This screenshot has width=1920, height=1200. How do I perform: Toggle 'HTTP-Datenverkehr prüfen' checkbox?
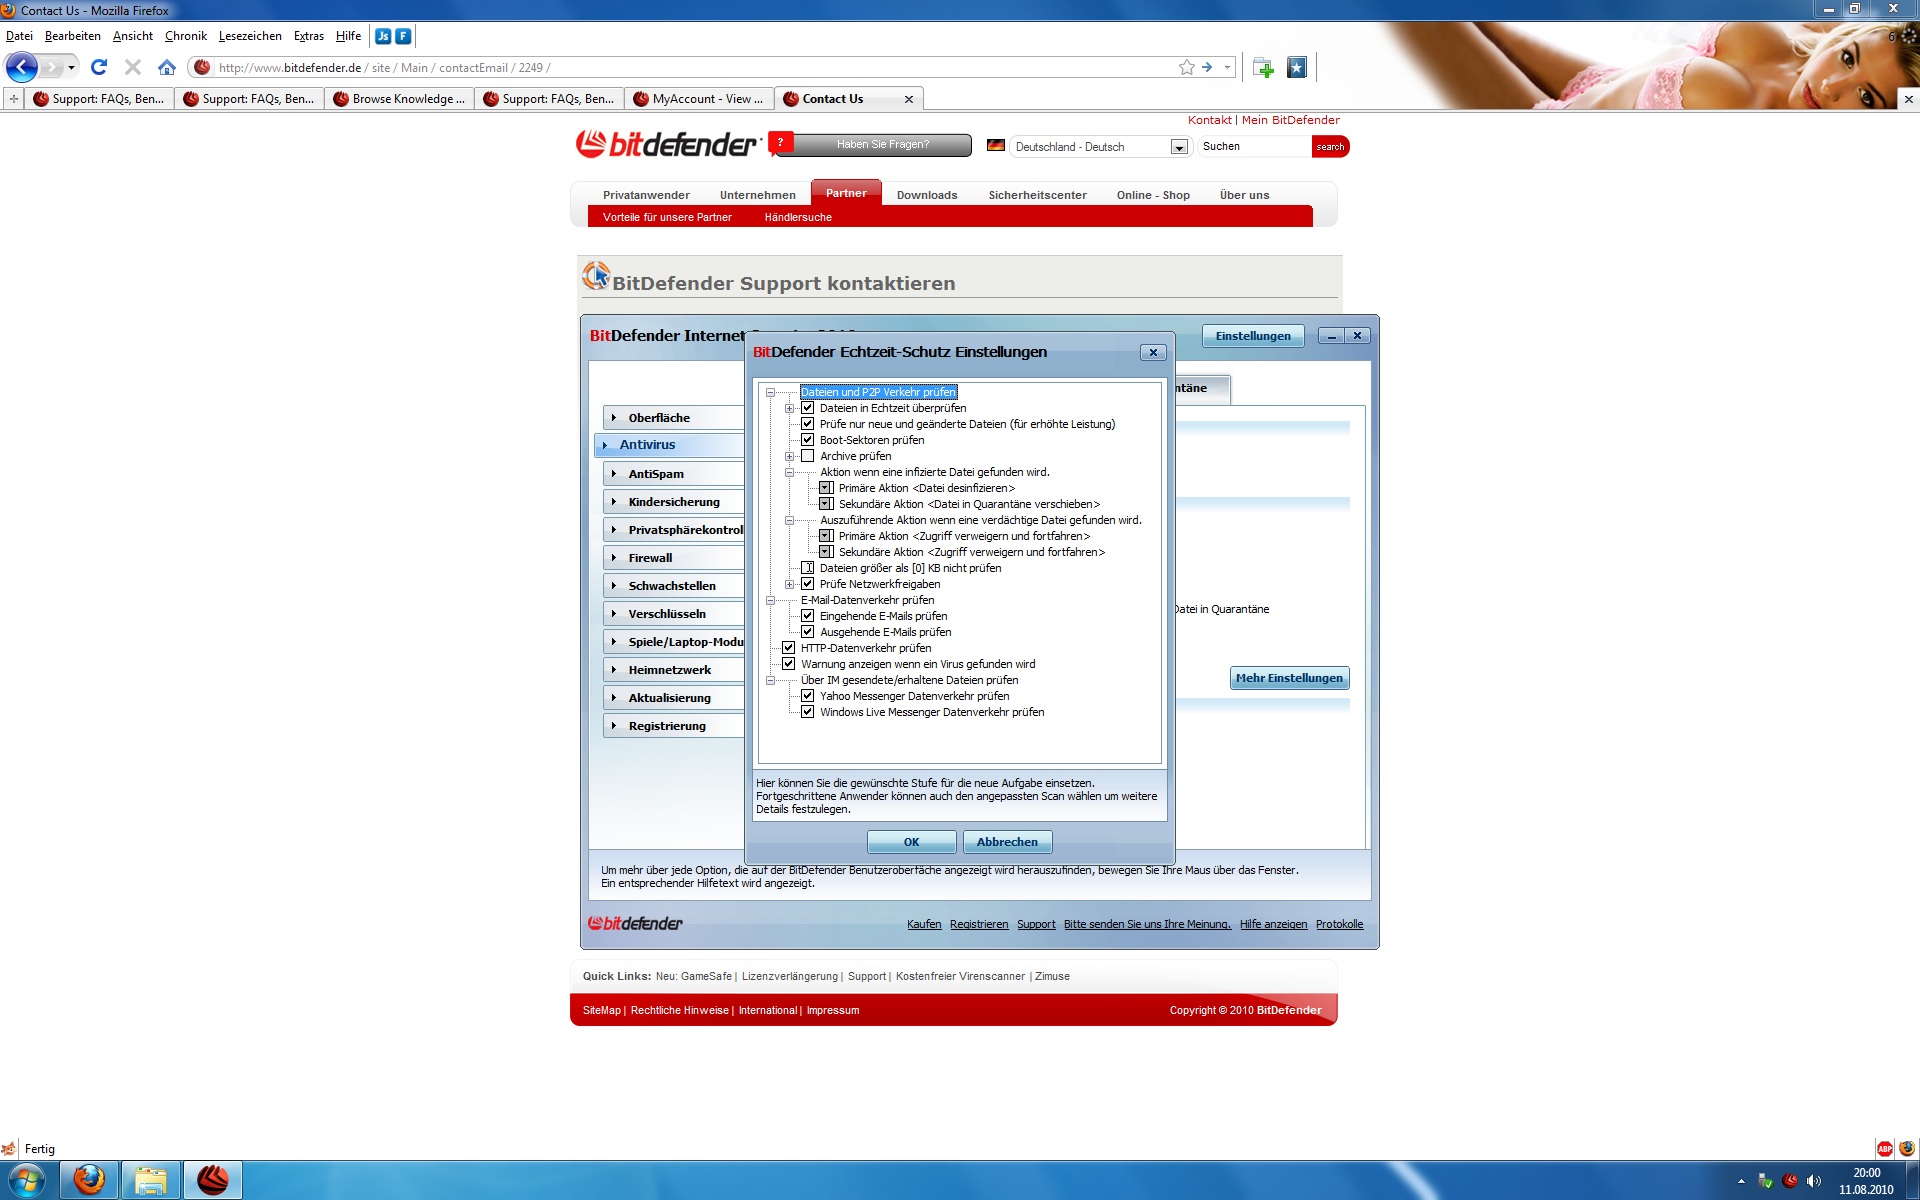pos(789,648)
